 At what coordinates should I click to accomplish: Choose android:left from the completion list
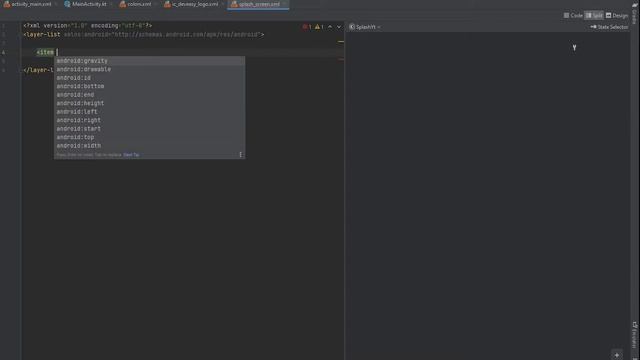pyautogui.click(x=149, y=112)
